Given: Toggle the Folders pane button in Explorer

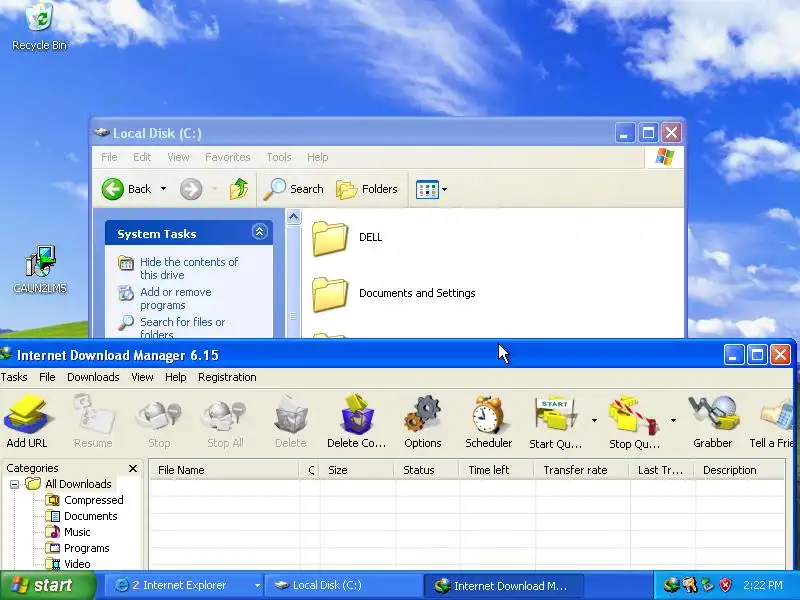Looking at the screenshot, I should pos(367,189).
